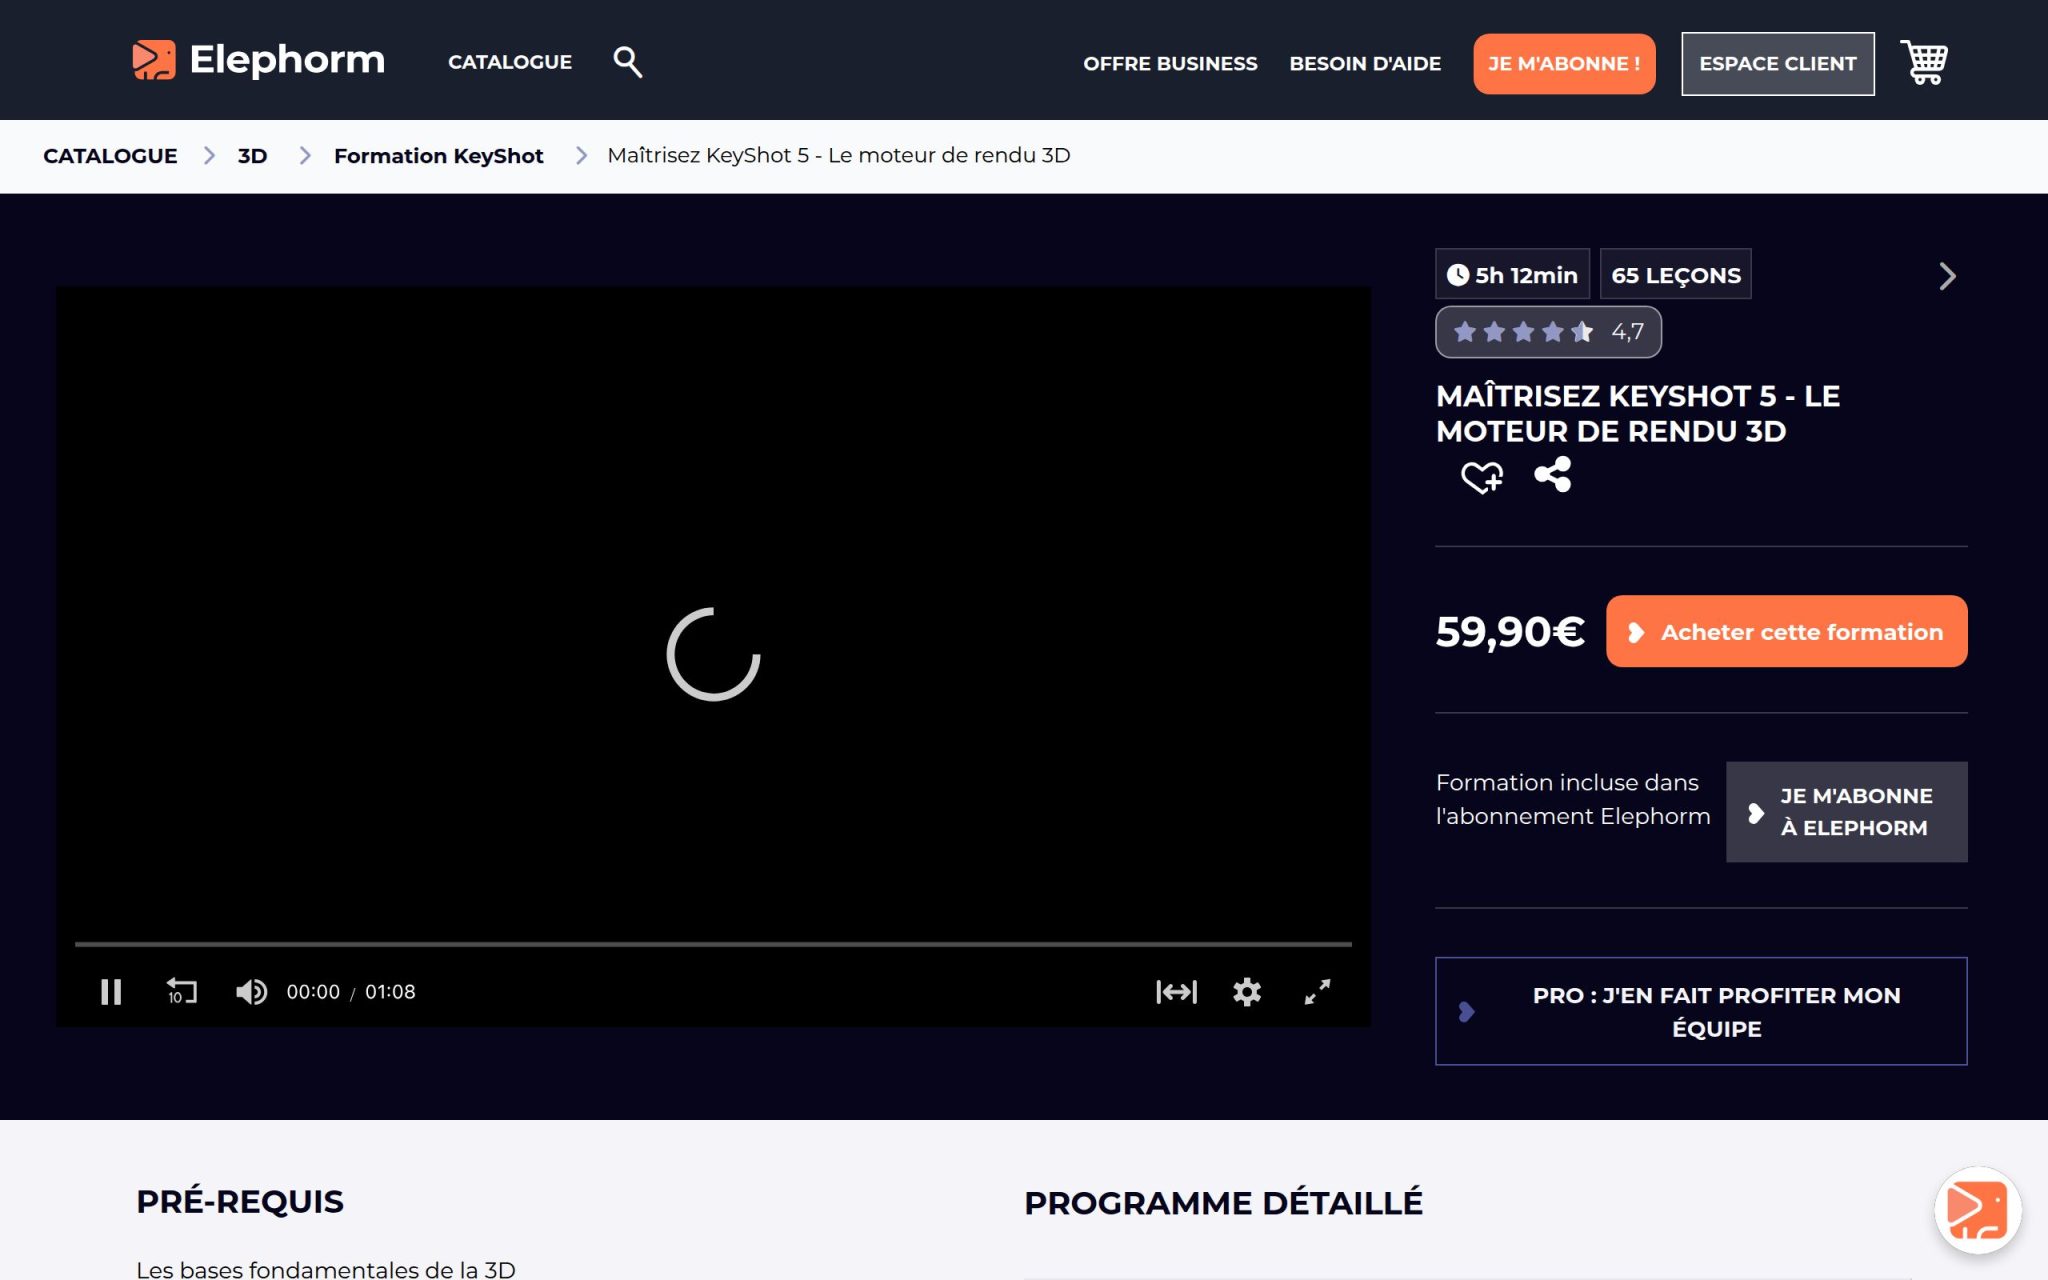Click JE M'ABONNE À ELEPHORM button
Viewport: 2048px width, 1280px height.
[1846, 812]
